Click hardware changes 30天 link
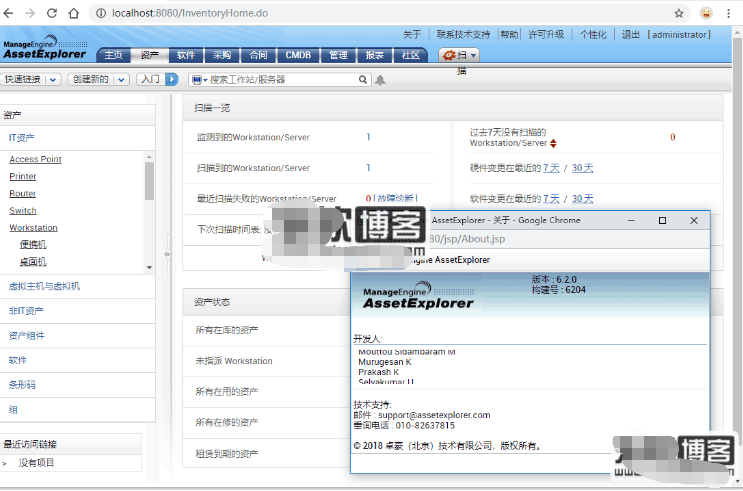The height and width of the screenshot is (491, 743). (x=582, y=168)
